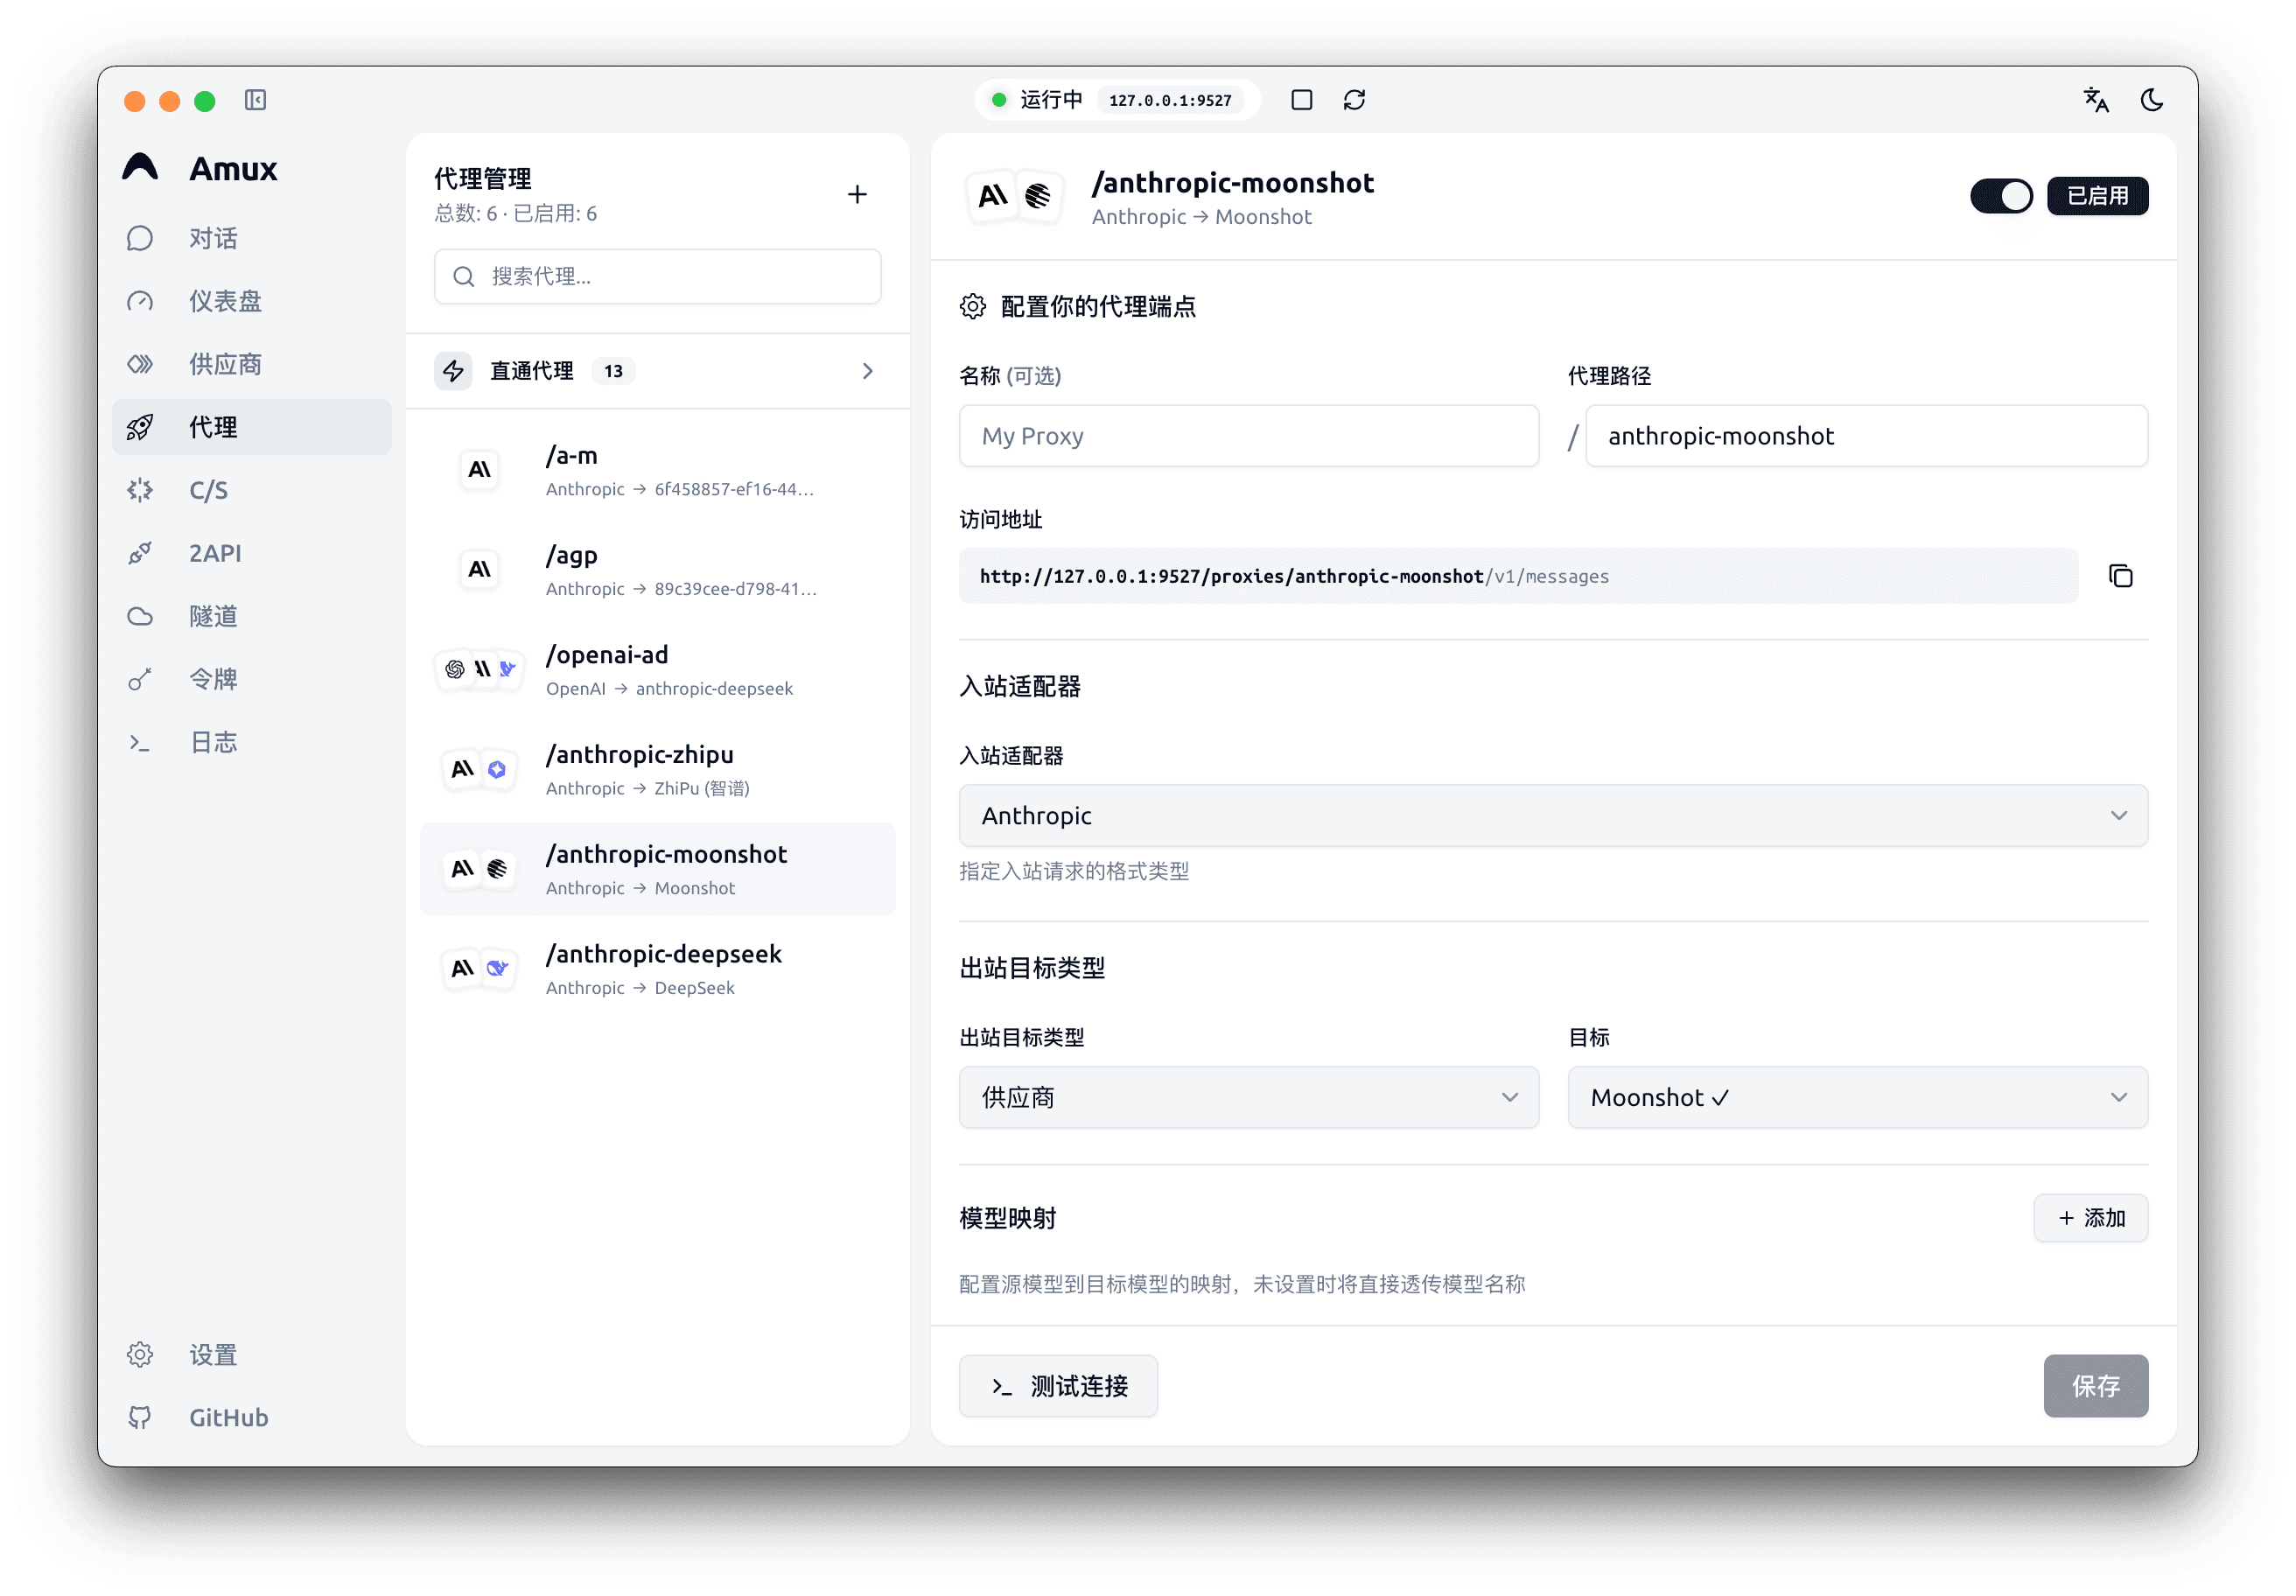Click 总数: 6 · 已启用: 6 summary text
The width and height of the screenshot is (2296, 1596).
pyautogui.click(x=515, y=214)
